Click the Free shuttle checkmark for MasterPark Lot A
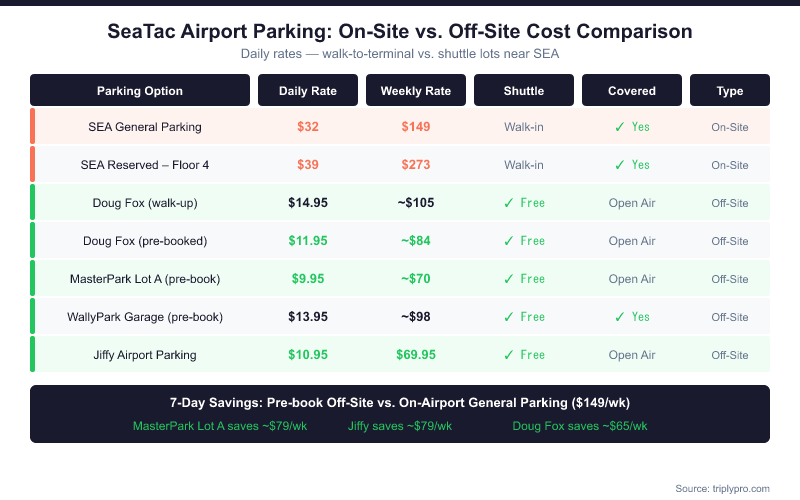The image size is (800, 500). (510, 279)
